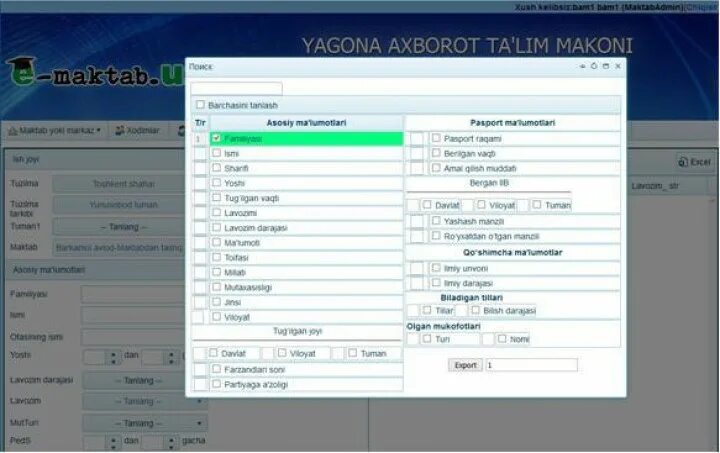Uncheck the Familiyasi checkbox
The height and width of the screenshot is (453, 720).
pyautogui.click(x=216, y=138)
